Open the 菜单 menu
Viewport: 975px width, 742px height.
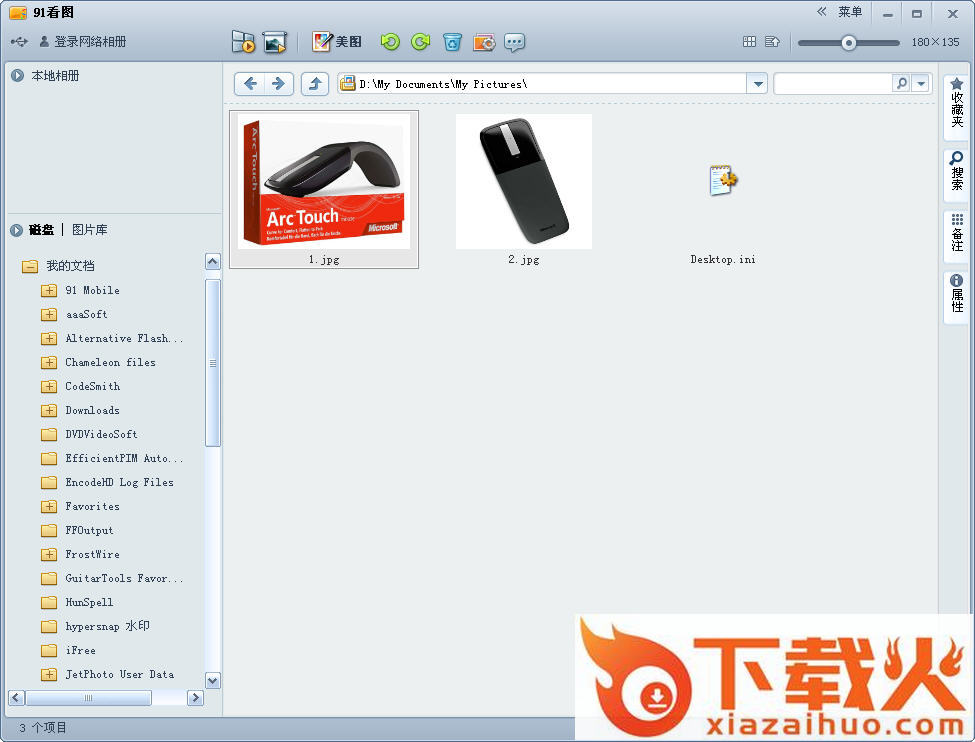pos(849,12)
